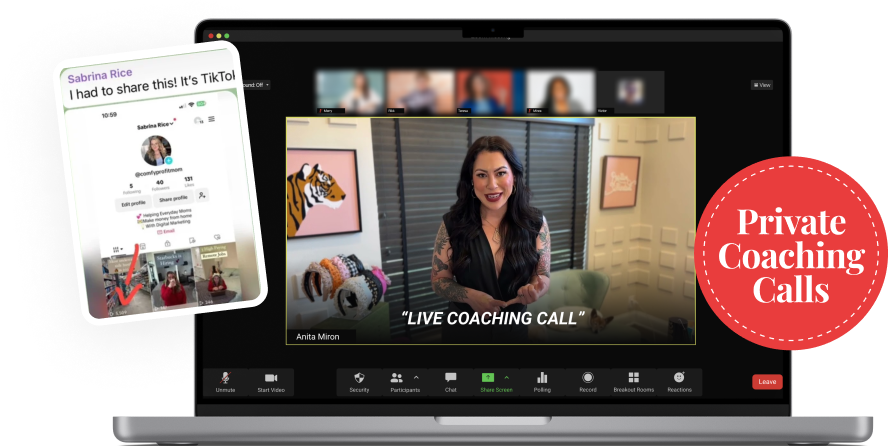Click the green Share Screen icon

pyautogui.click(x=488, y=377)
